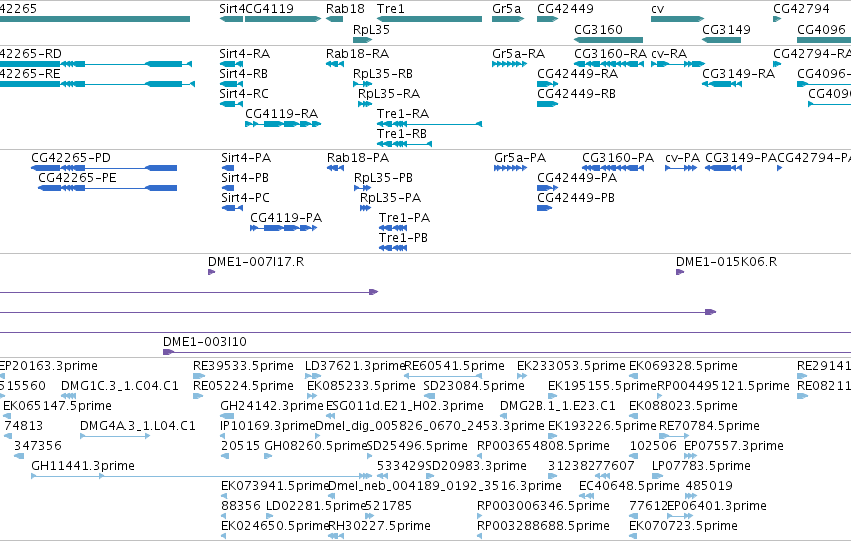Click EST DMG2B.1_1.E23.C1
Viewport: 851px width, 541px height.
[504, 416]
